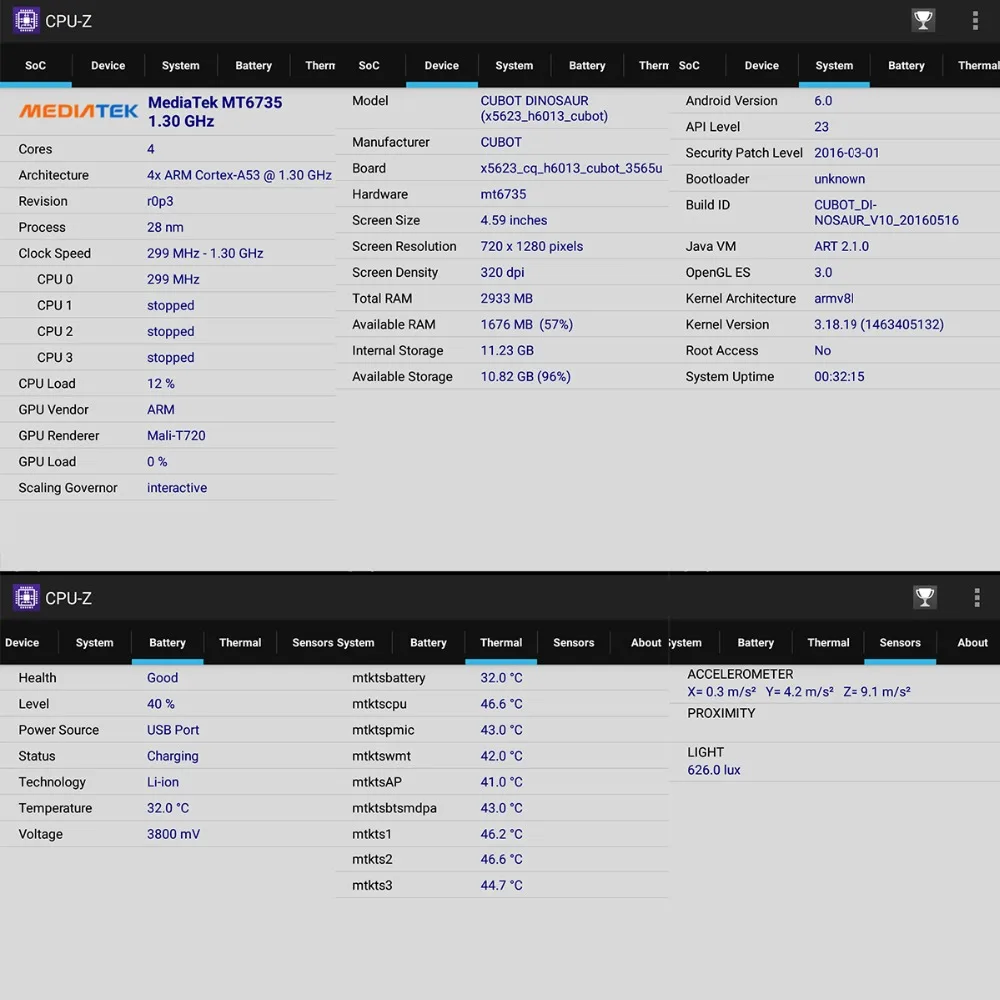The height and width of the screenshot is (1000, 1000).
Task: Click the 'CPU-Z' title in the upper header
Action: (68, 21)
